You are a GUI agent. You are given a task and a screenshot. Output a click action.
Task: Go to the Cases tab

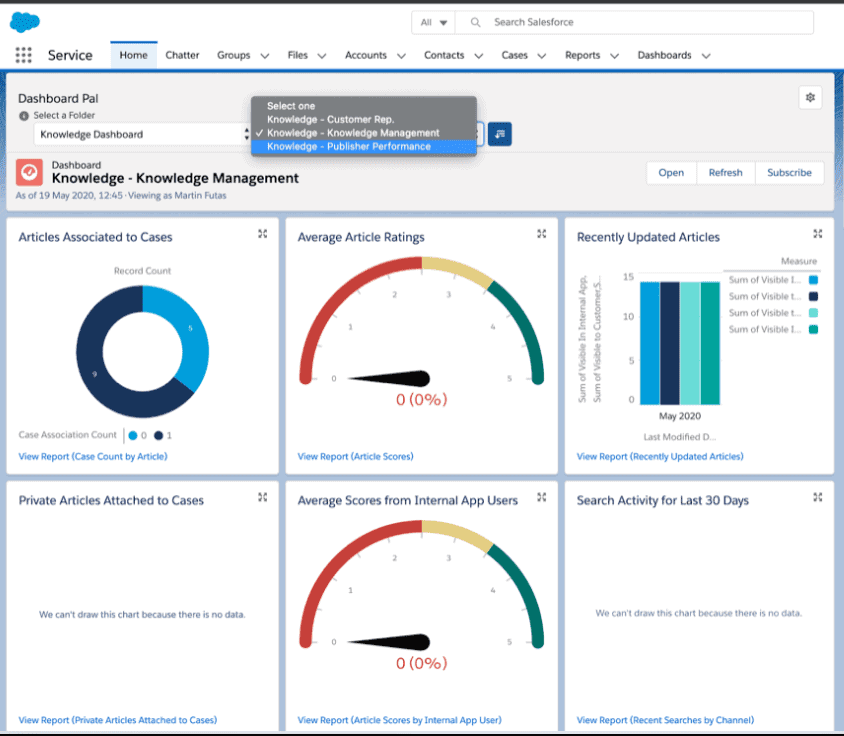click(514, 55)
